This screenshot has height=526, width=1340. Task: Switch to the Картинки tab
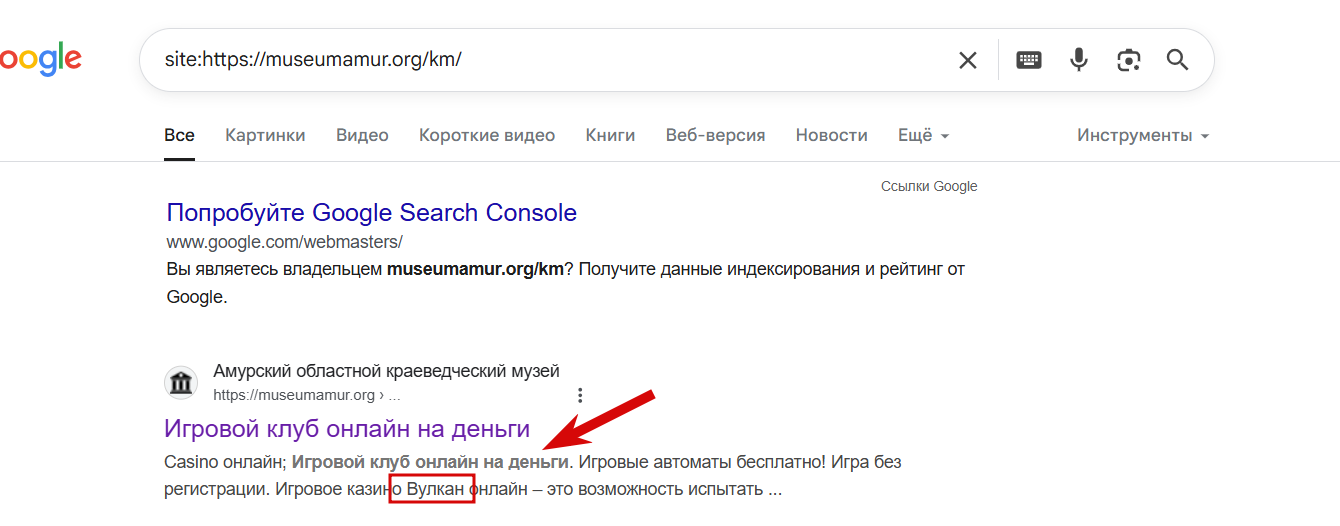click(265, 135)
